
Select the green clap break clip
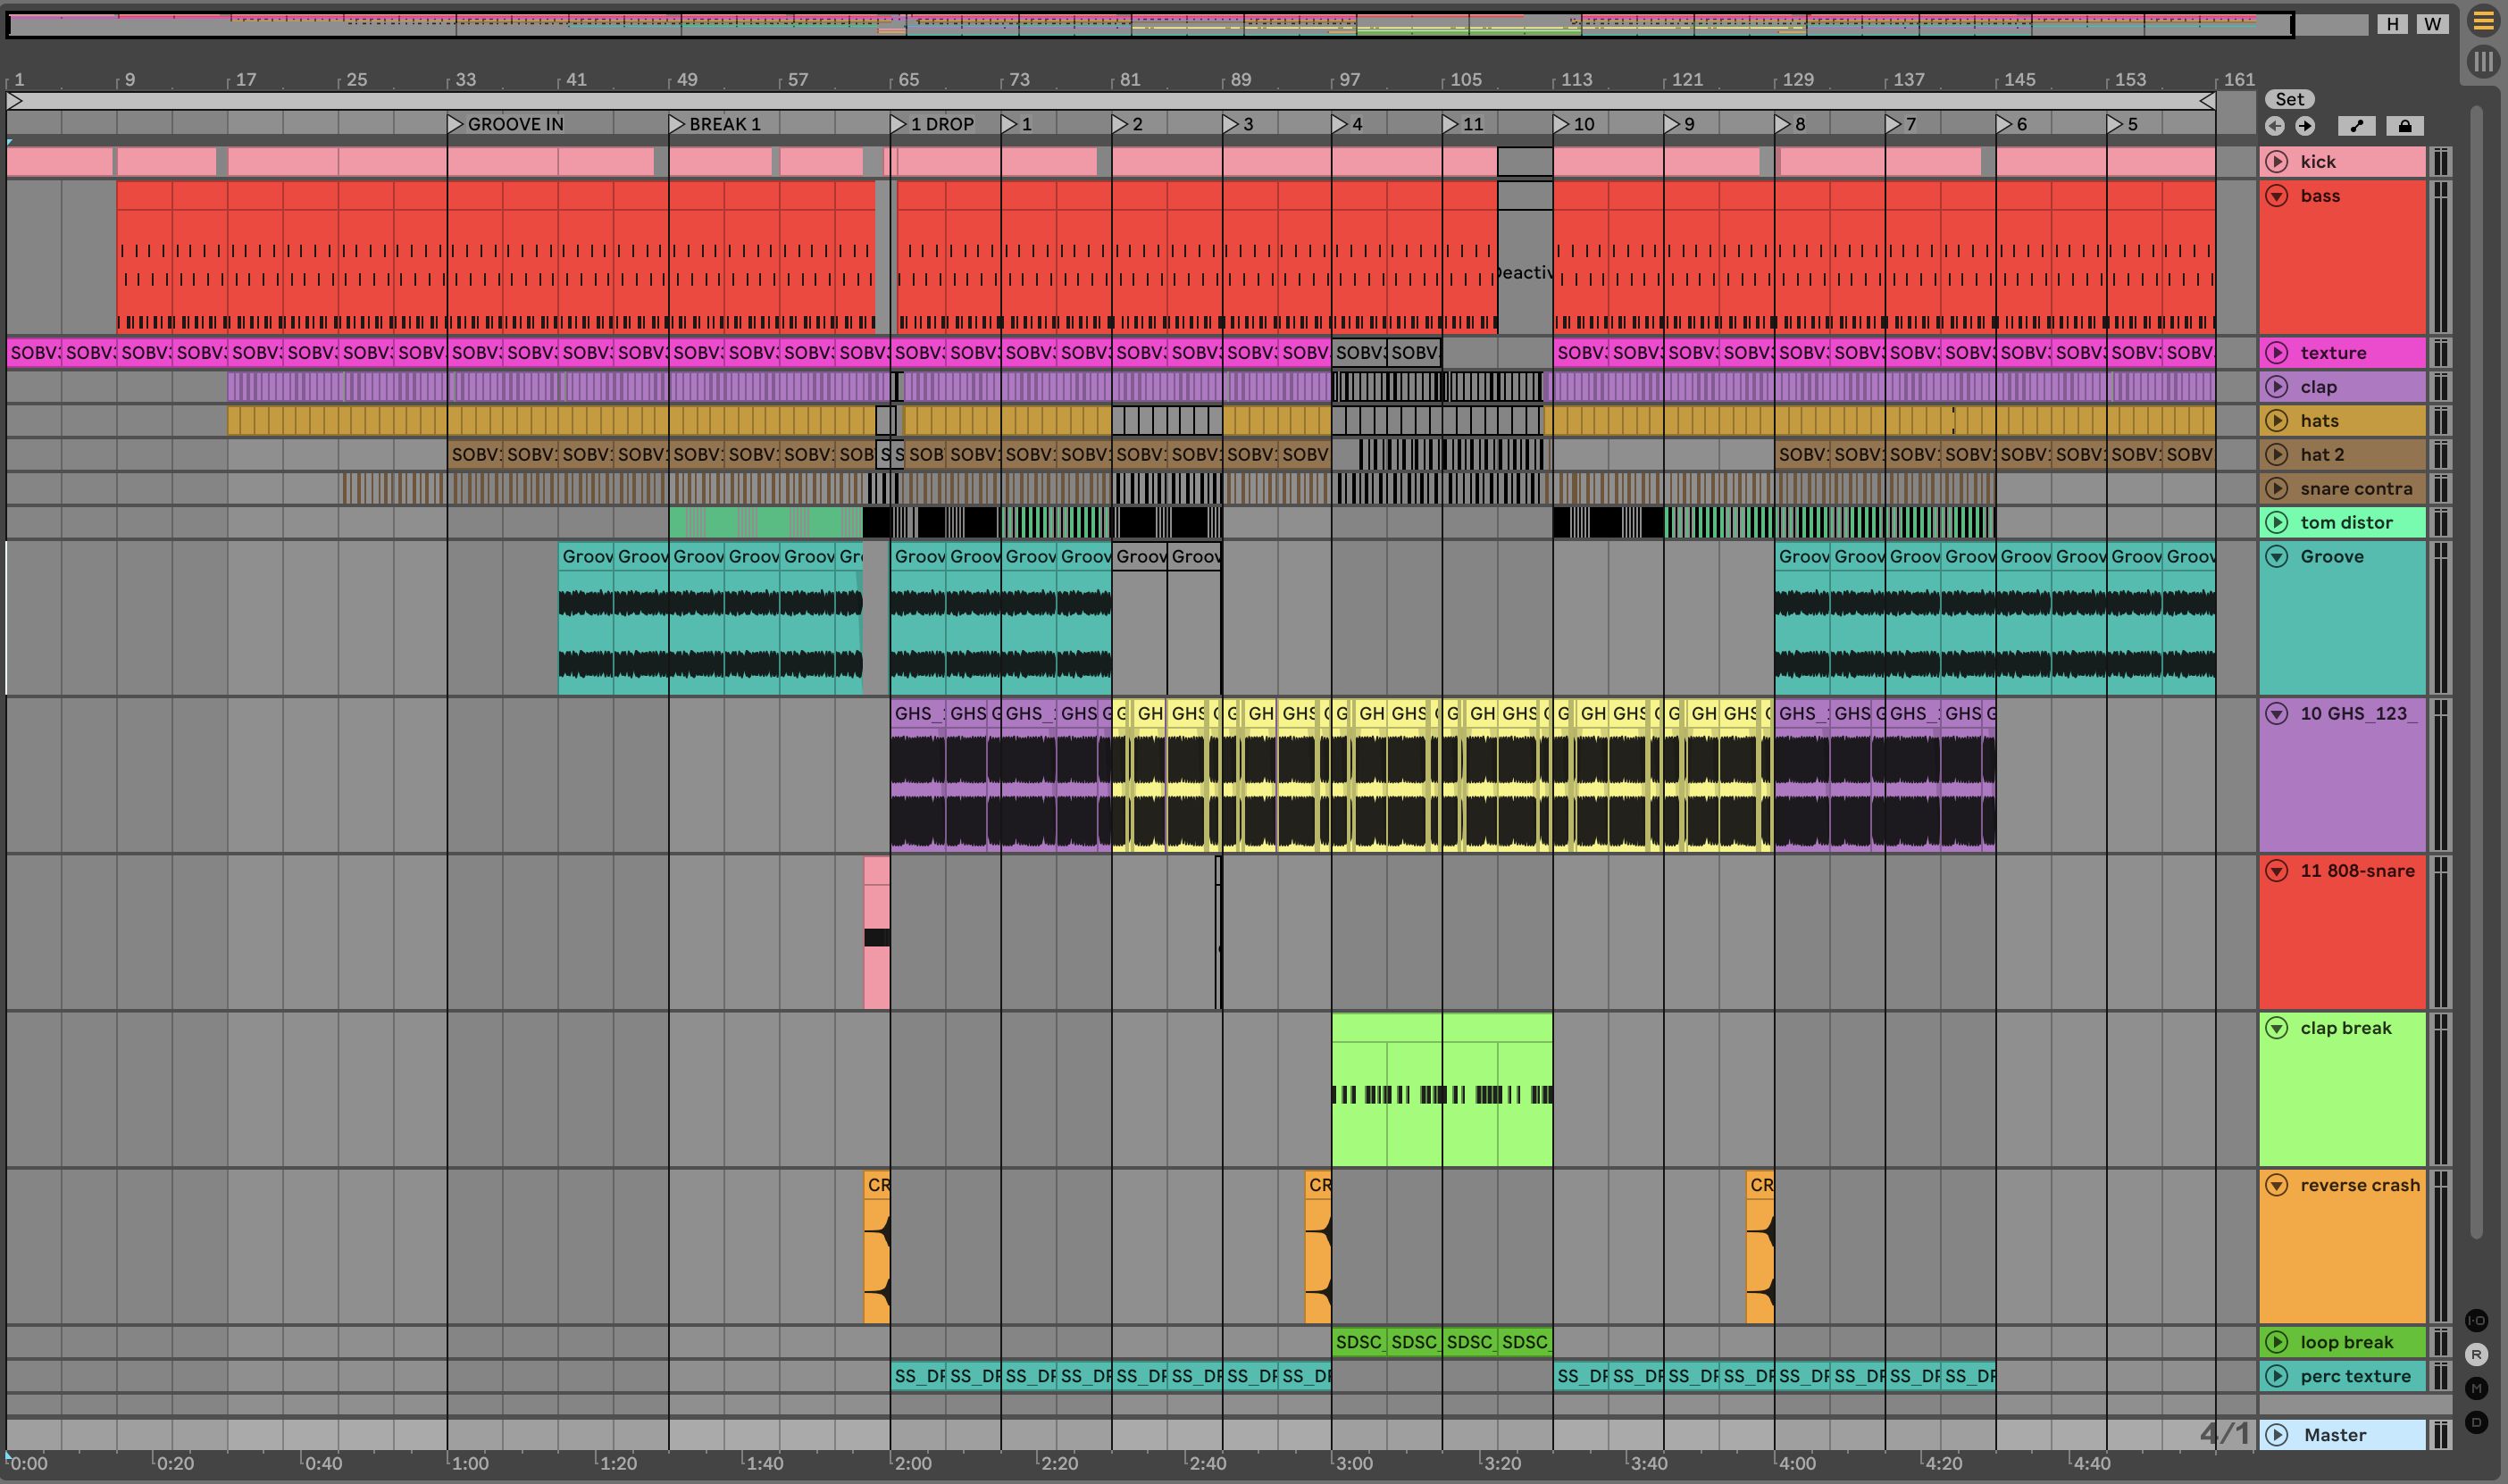coord(1442,1090)
